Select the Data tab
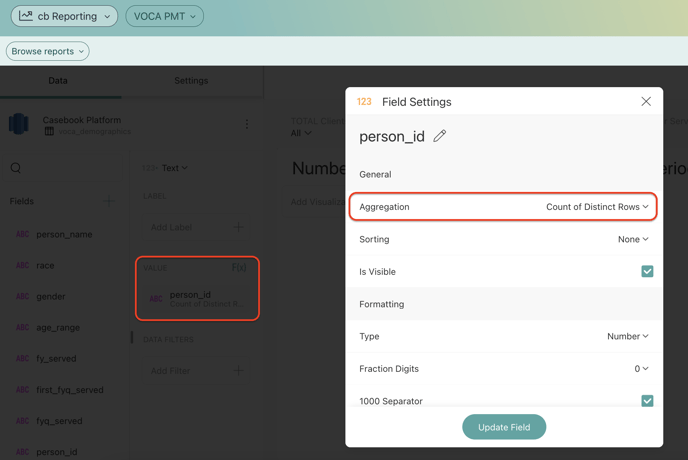688x460 pixels. 58,81
